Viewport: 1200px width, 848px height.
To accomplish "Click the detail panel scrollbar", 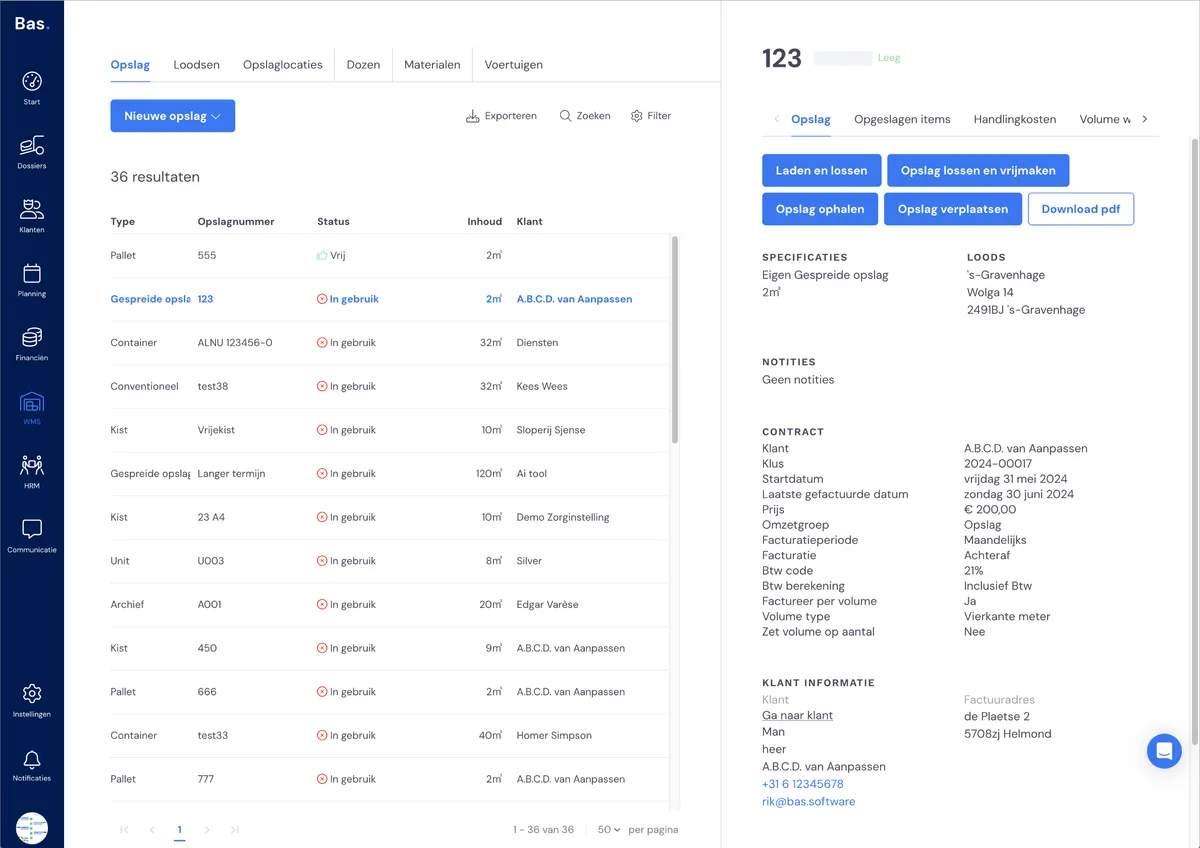I will [1193, 440].
